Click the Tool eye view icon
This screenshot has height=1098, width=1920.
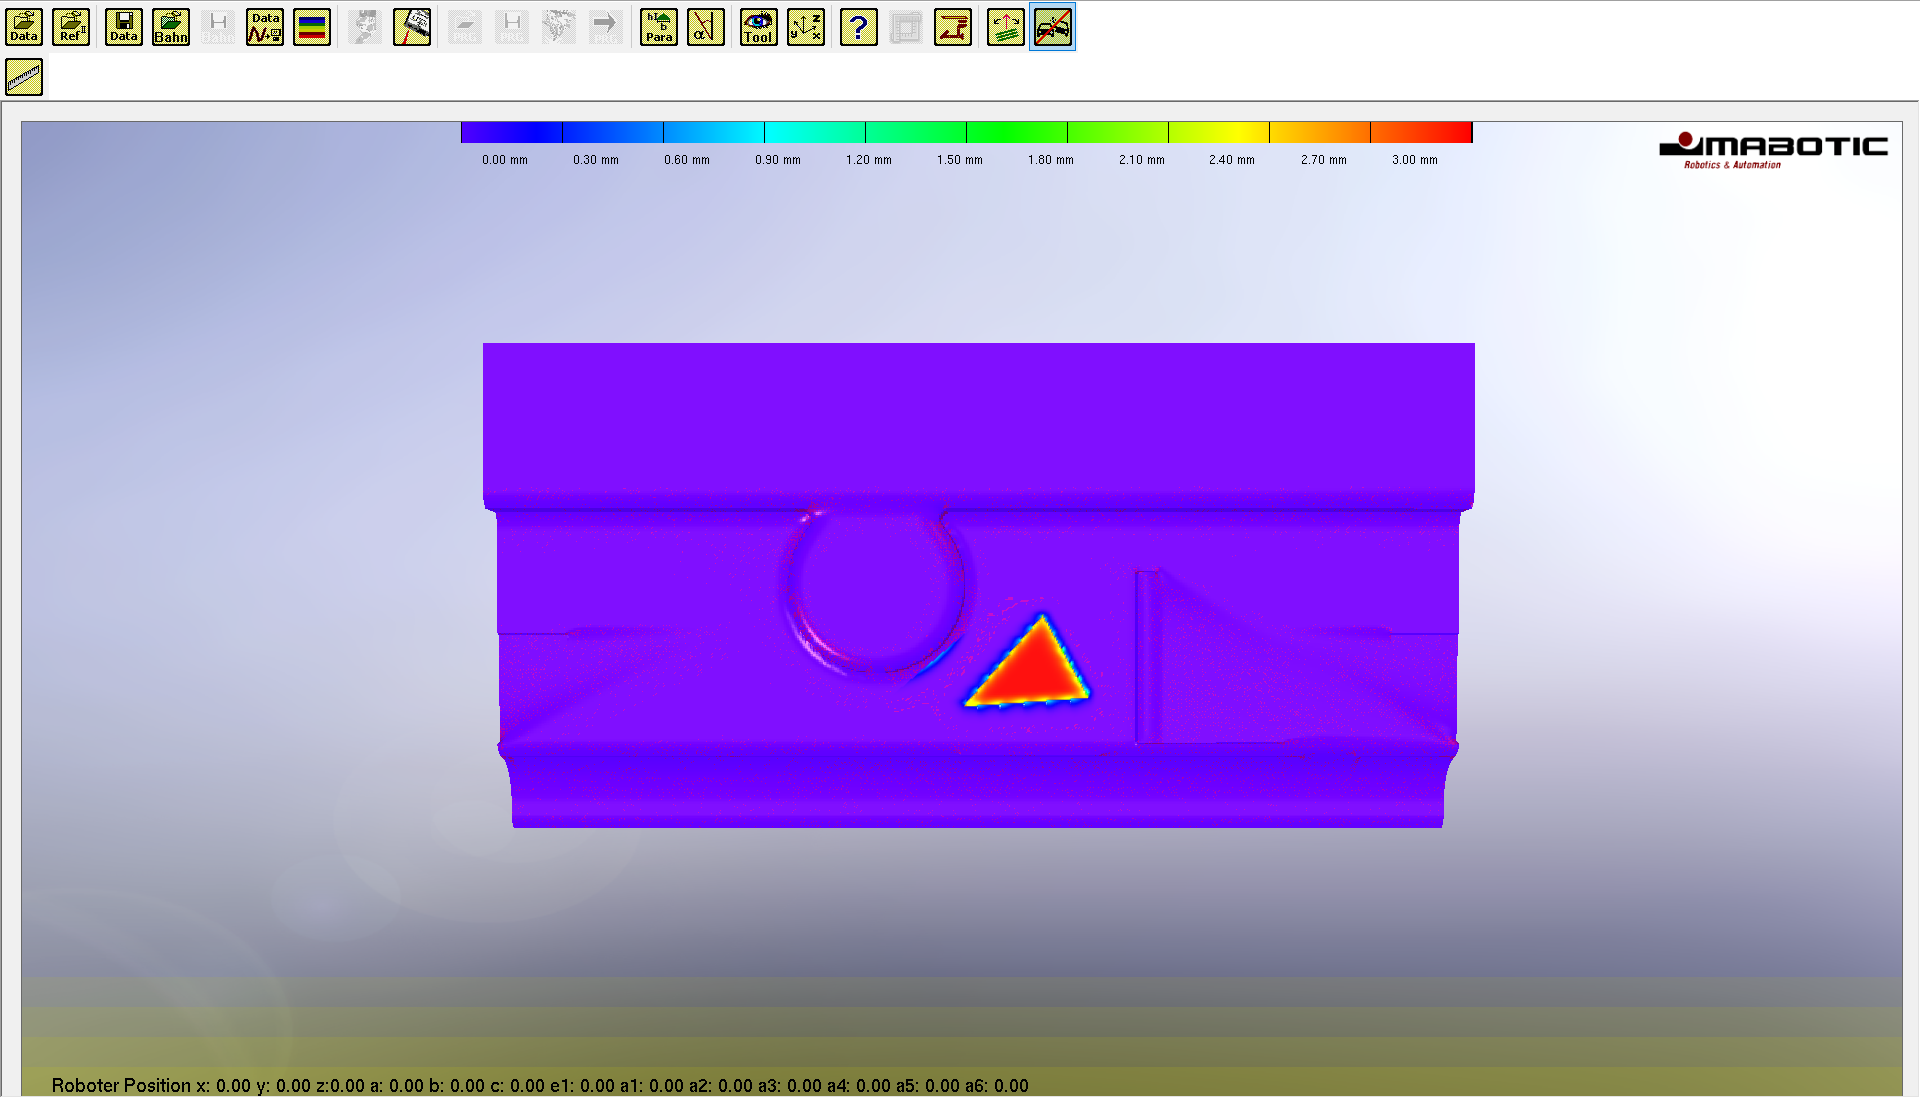tap(759, 27)
